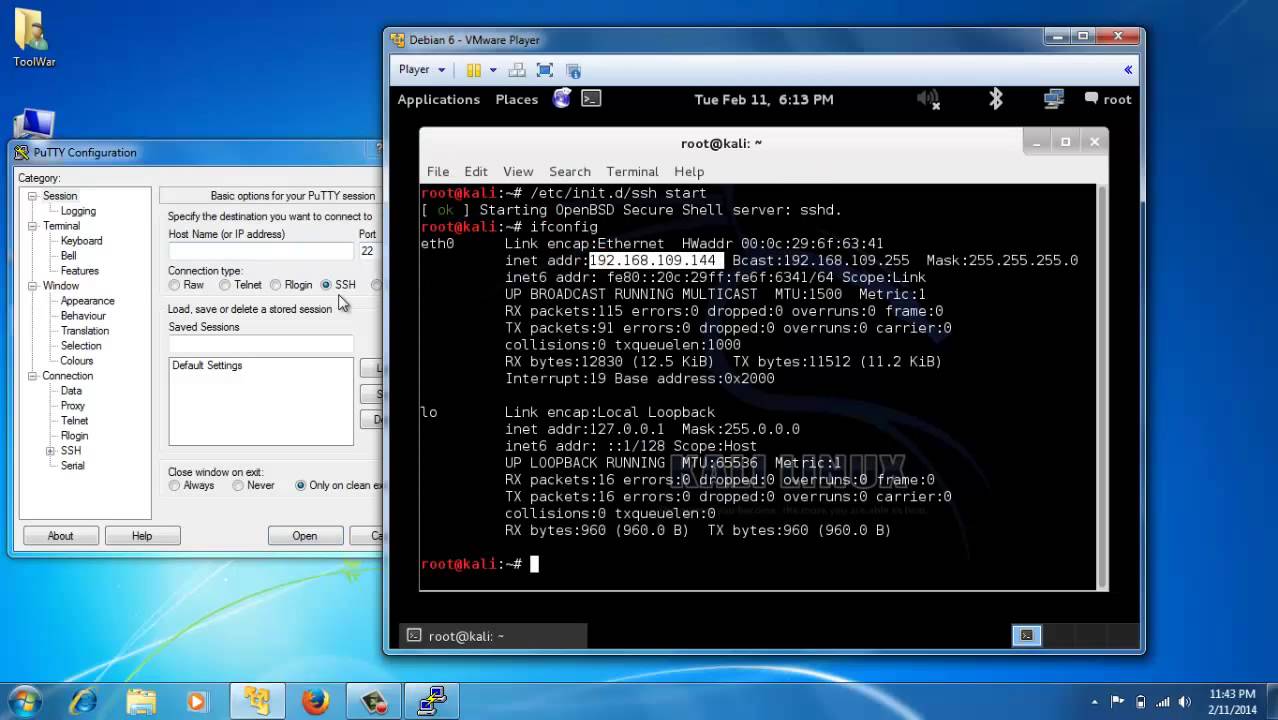Select the Rlogin connection type

[x=275, y=285]
